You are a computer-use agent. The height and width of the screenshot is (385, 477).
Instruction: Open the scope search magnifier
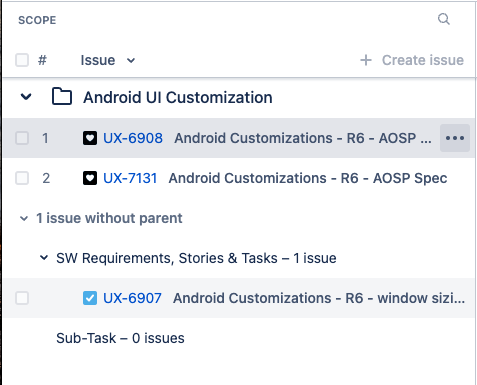[444, 19]
